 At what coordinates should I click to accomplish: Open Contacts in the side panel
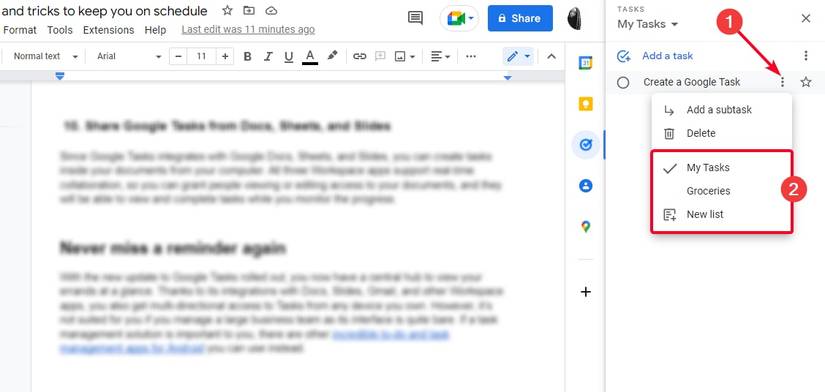(586, 186)
